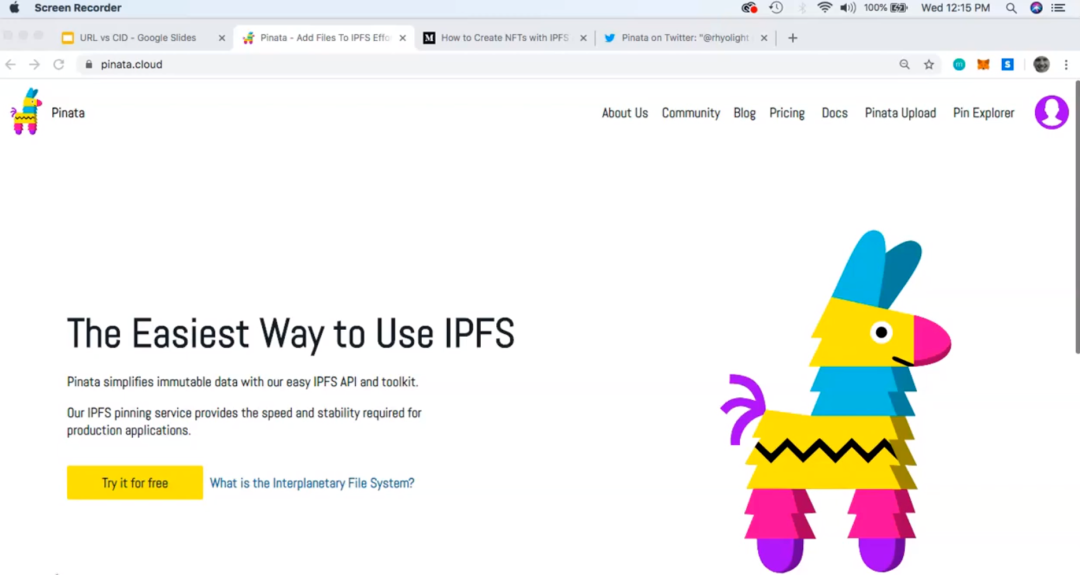1080x575 pixels.
Task: Click the screen recording status icon
Action: tap(749, 8)
